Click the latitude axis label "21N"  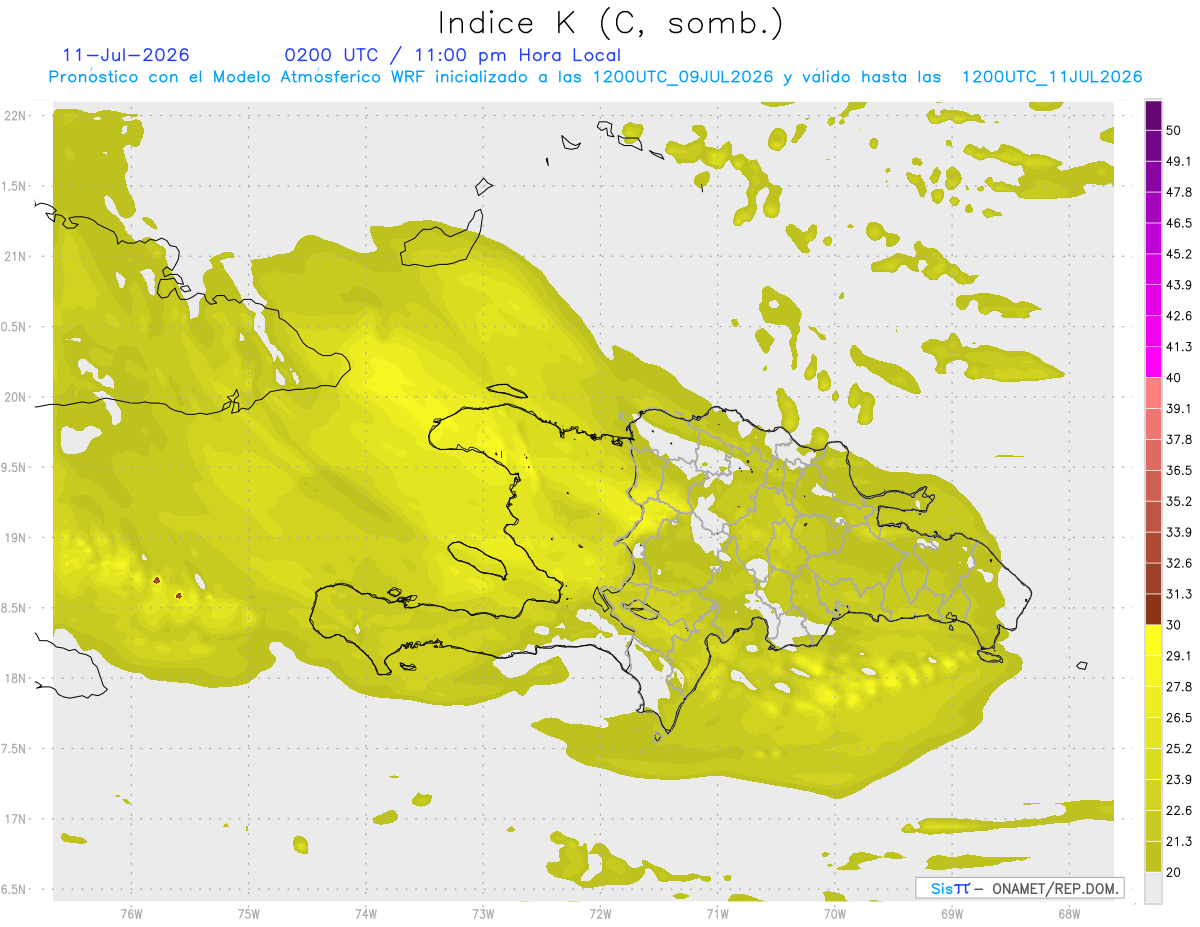click(16, 257)
